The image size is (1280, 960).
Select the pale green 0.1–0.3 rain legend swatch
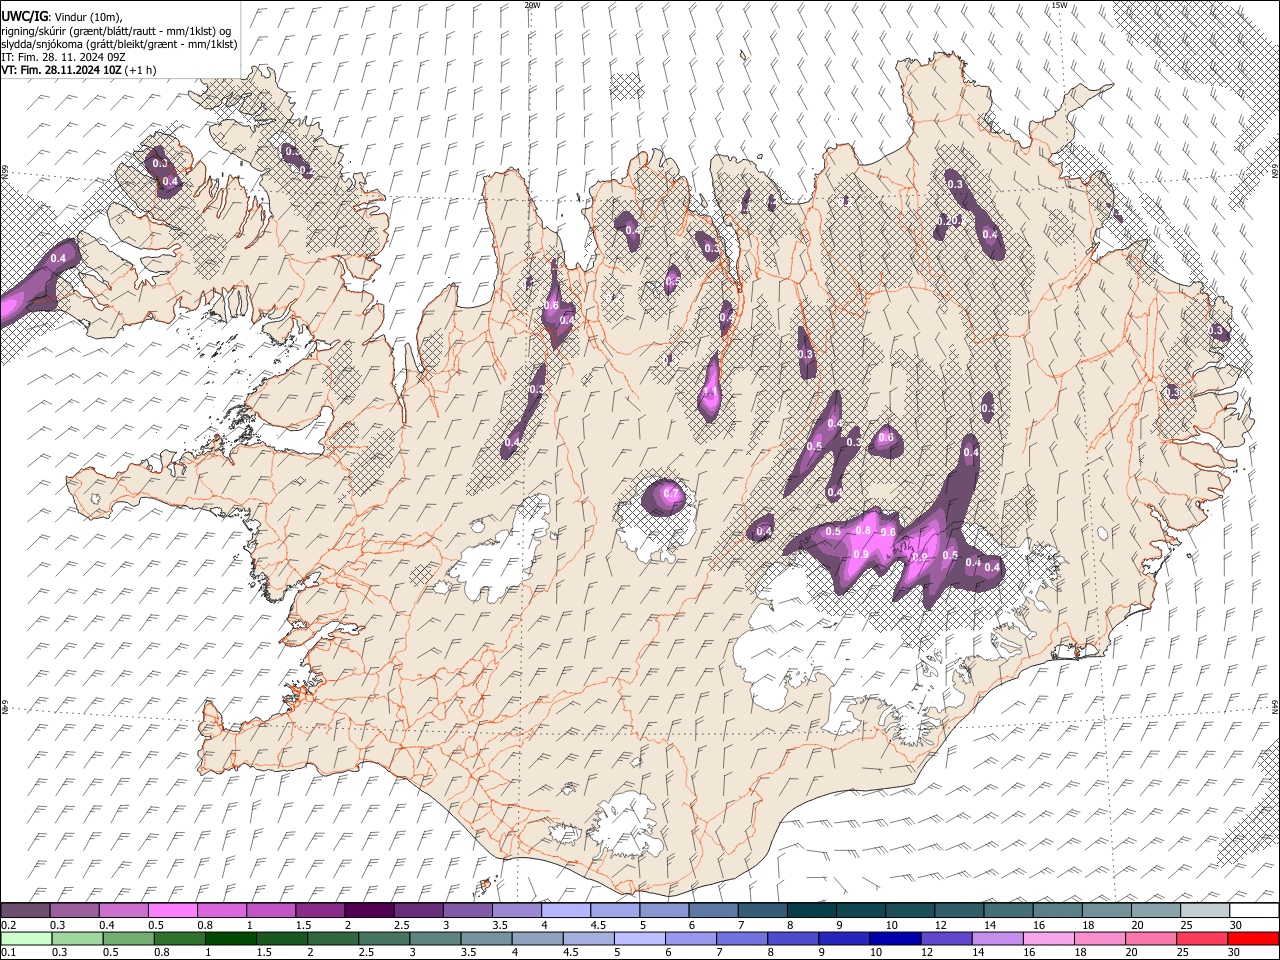25,938
